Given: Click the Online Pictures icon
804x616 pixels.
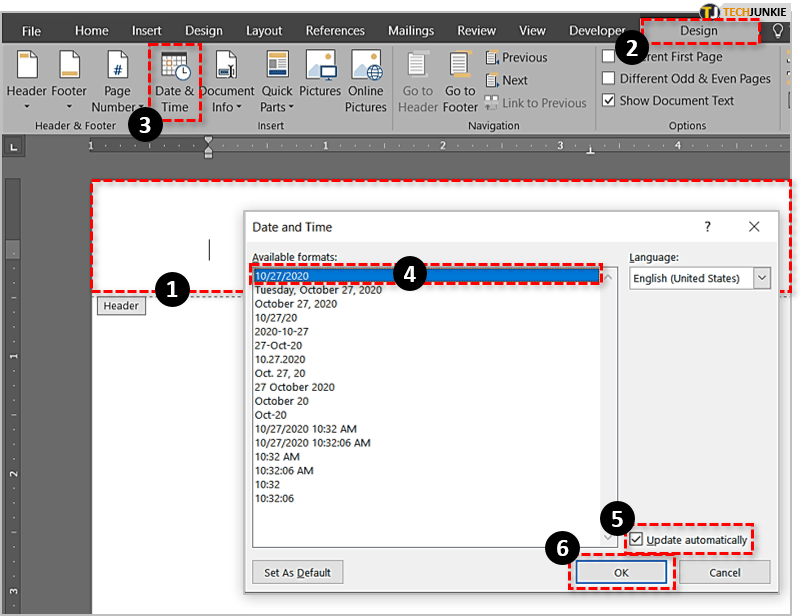Looking at the screenshot, I should [366, 70].
